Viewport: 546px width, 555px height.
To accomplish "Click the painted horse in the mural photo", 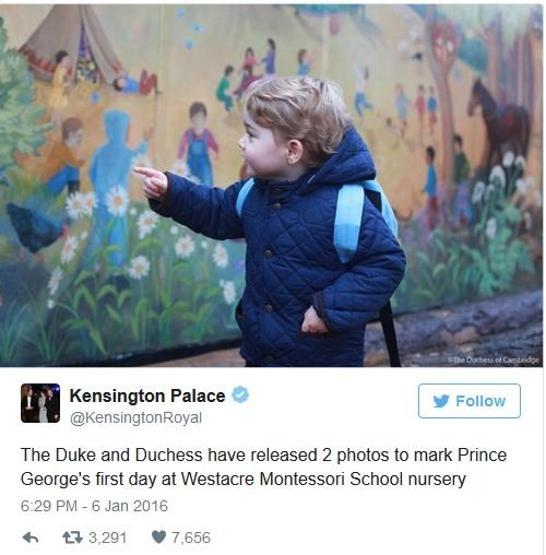I will tap(499, 122).
